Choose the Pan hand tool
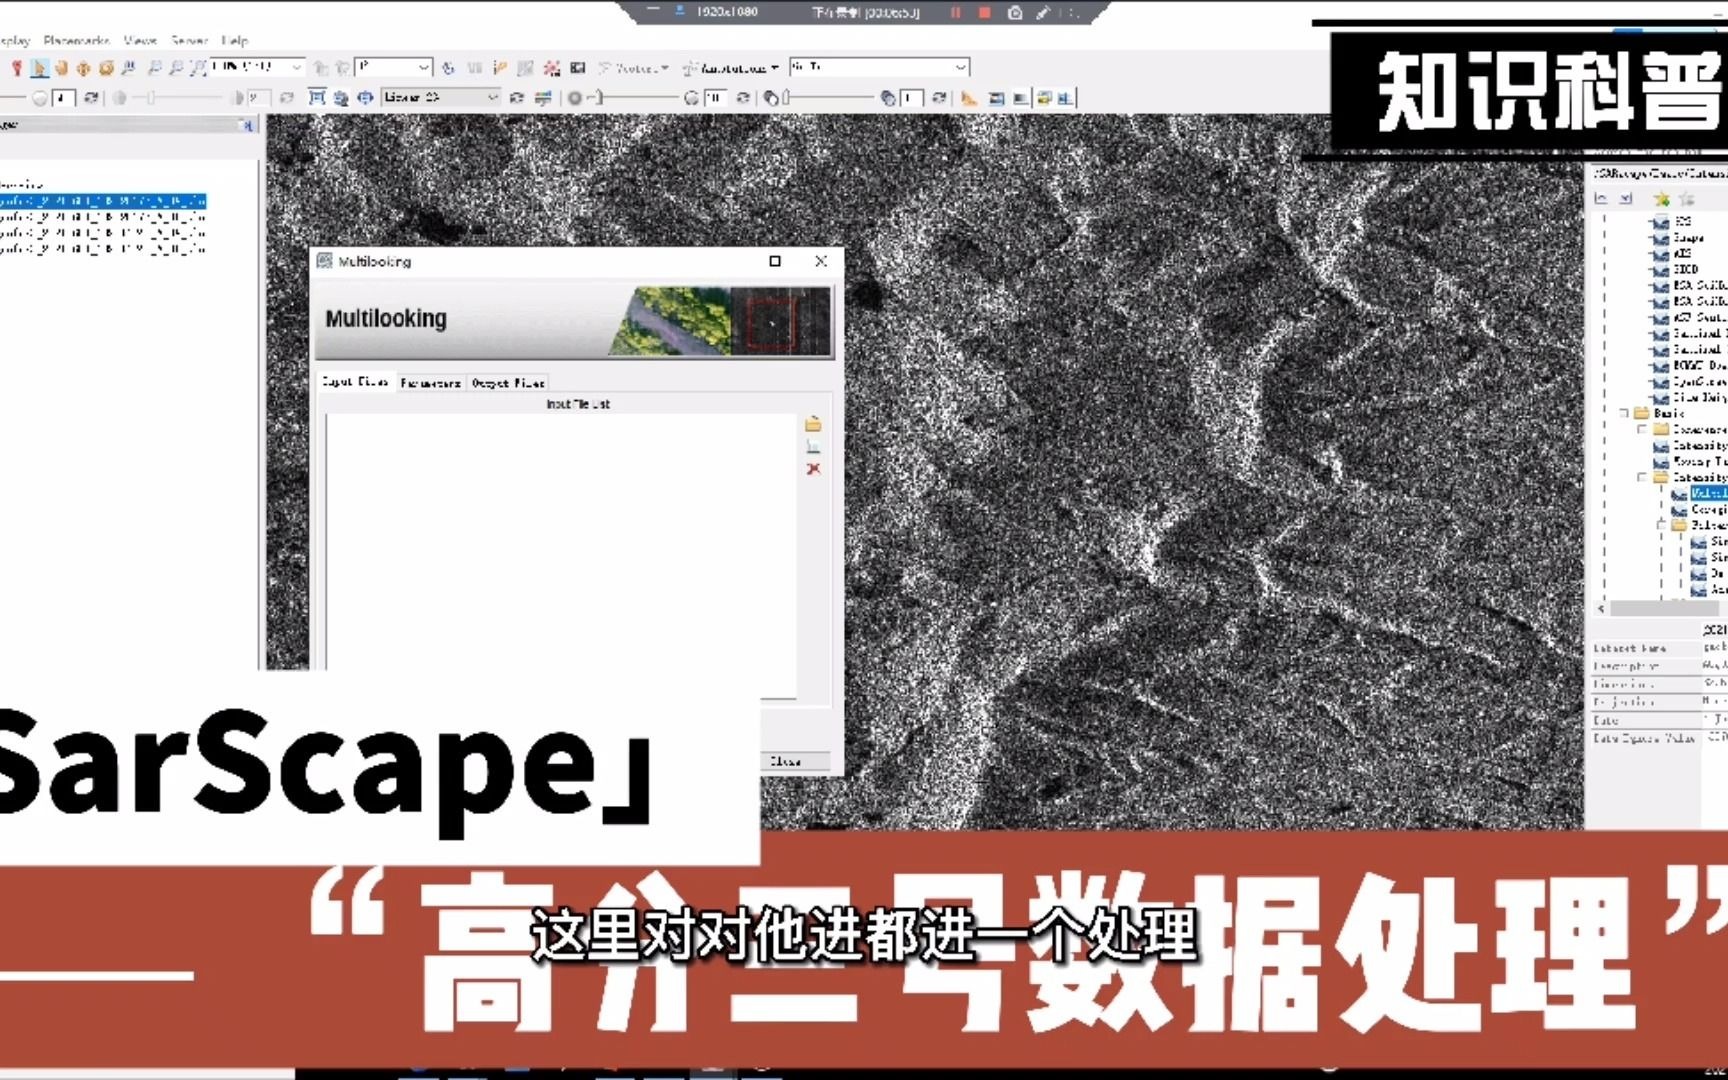The height and width of the screenshot is (1080, 1728). [61, 68]
